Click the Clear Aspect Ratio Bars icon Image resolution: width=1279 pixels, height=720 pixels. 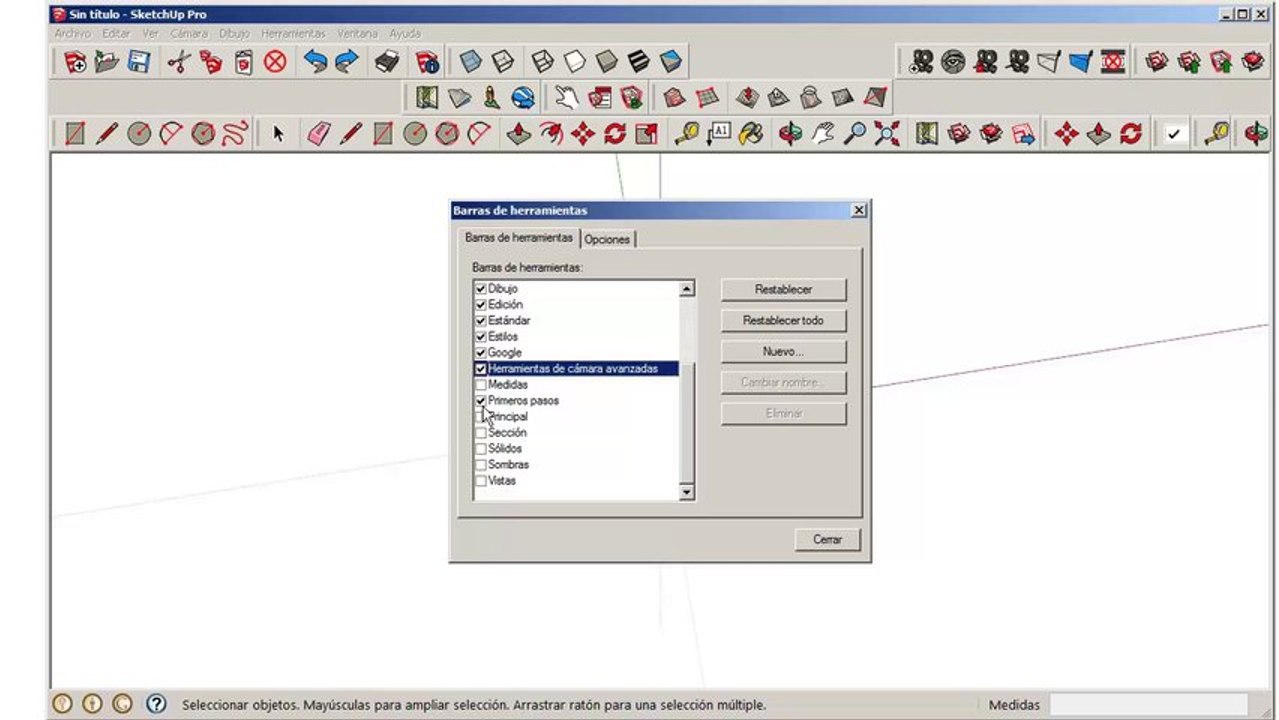[x=1113, y=62]
